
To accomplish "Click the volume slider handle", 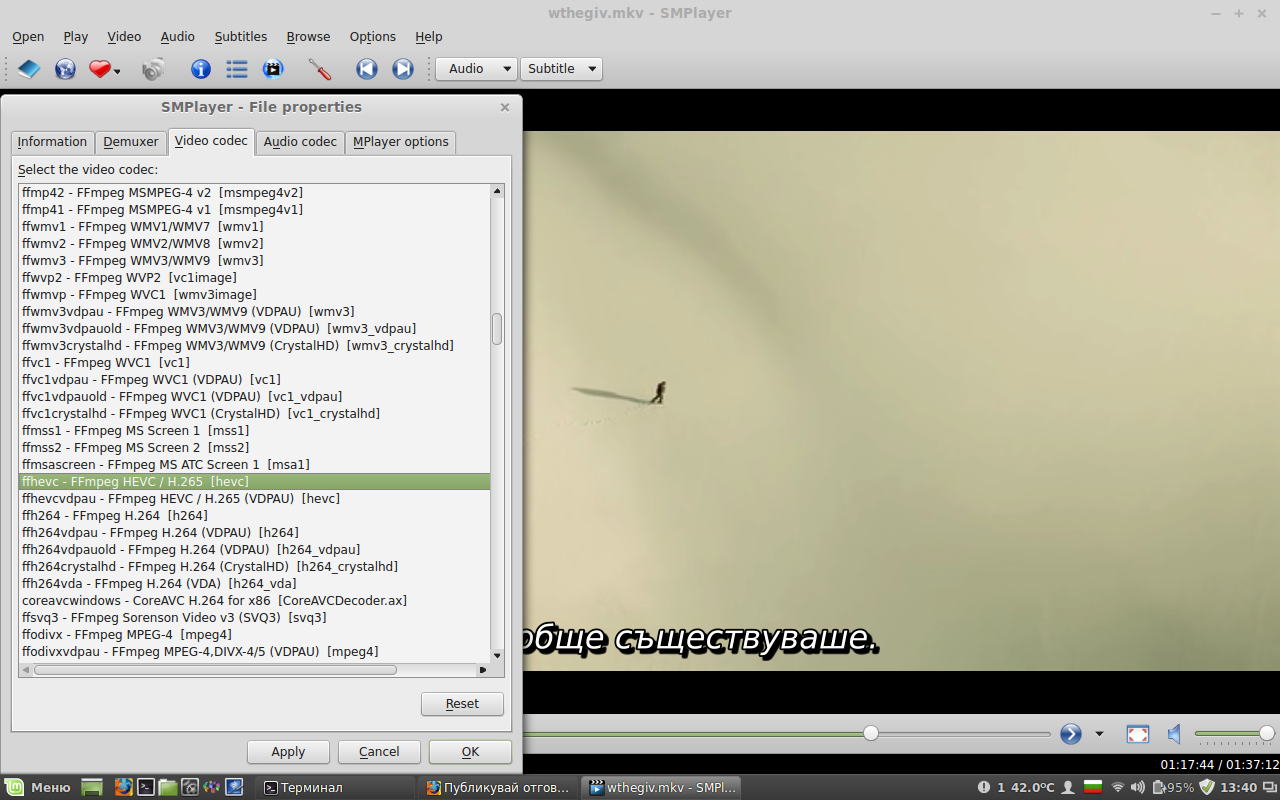I will click(x=1266, y=733).
